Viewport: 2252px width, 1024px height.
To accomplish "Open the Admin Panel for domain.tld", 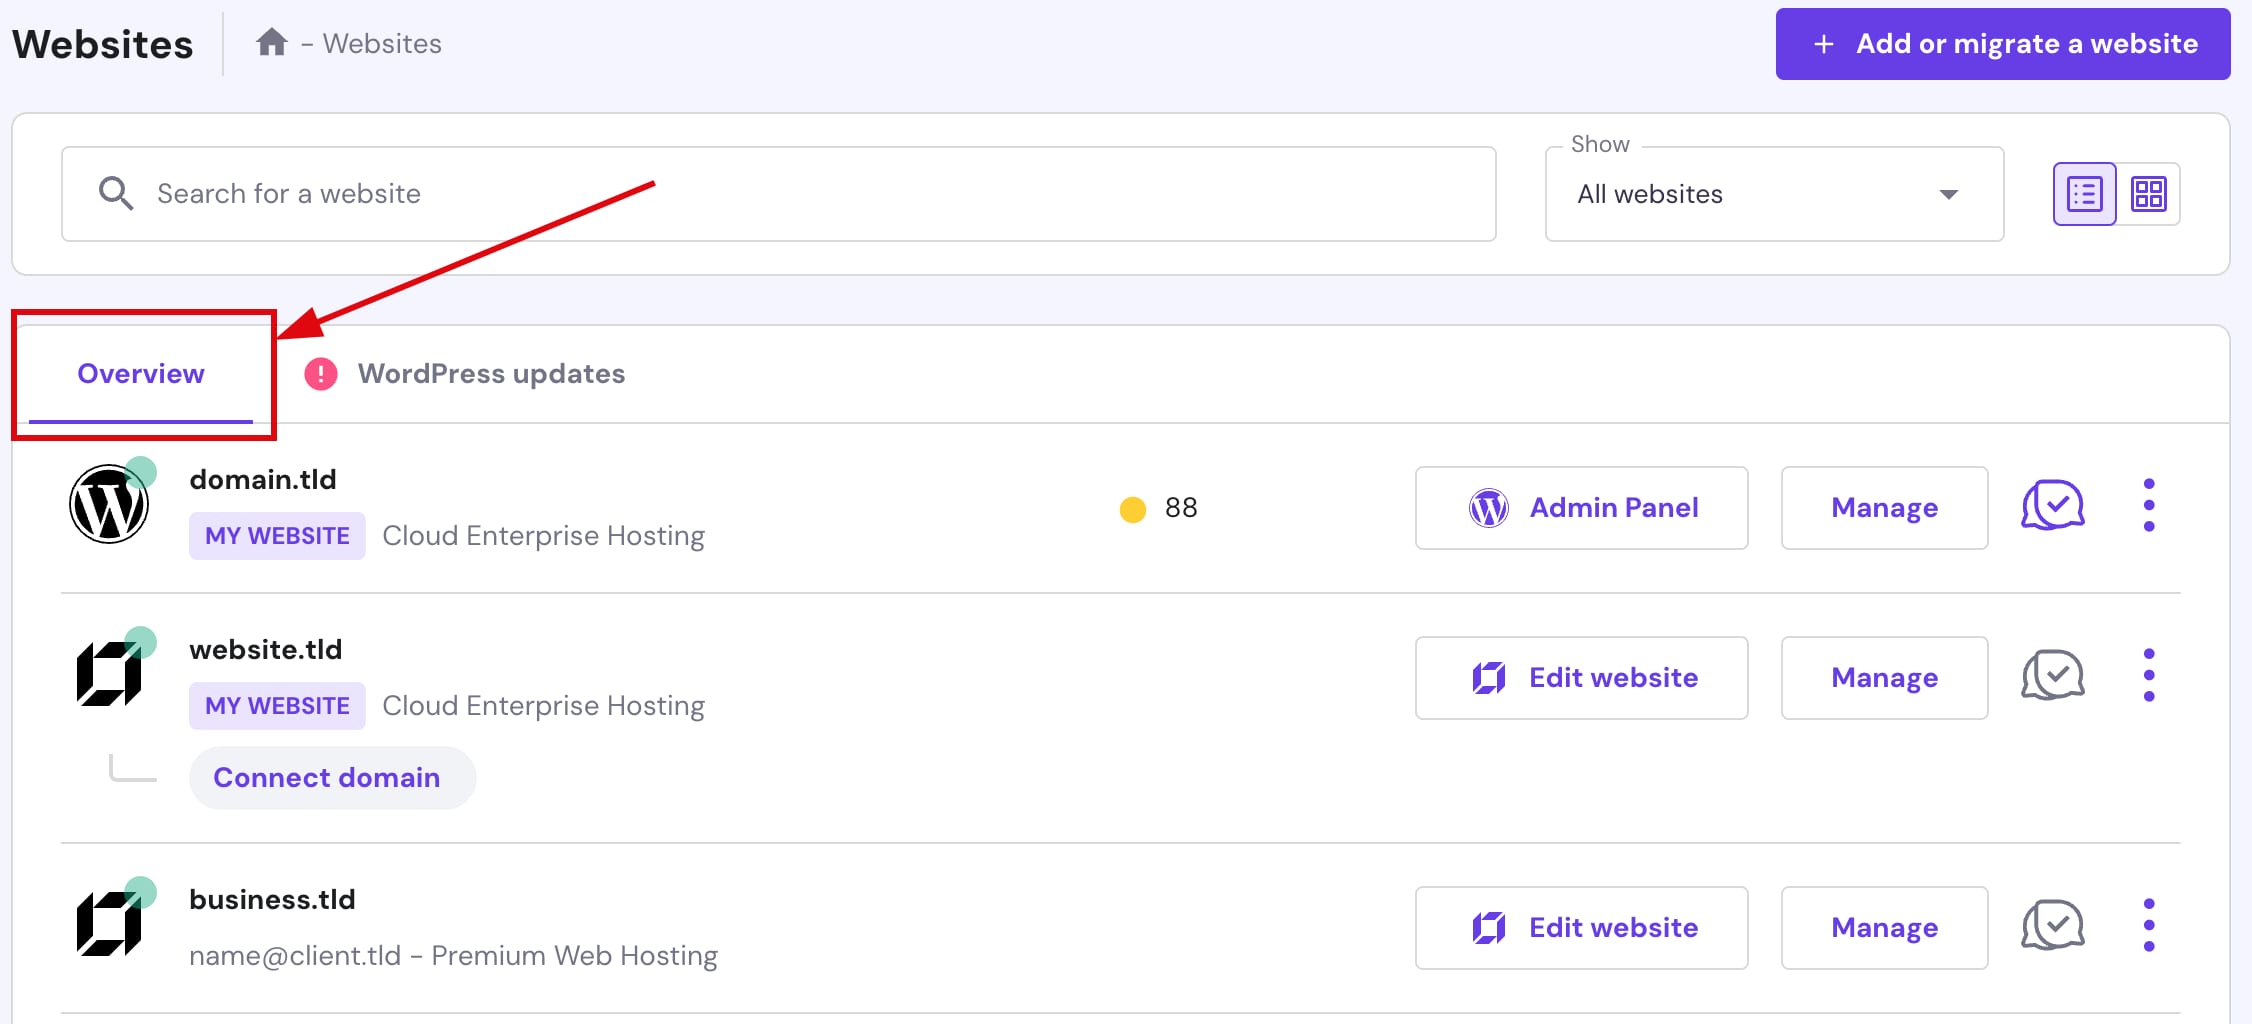I will [x=1581, y=507].
